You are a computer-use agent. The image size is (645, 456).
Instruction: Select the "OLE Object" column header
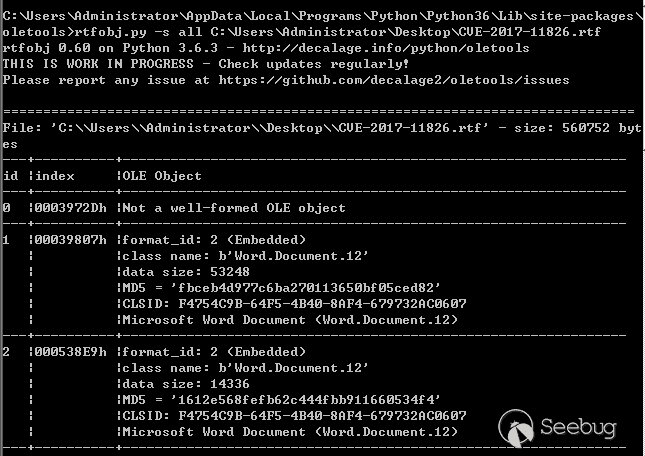pos(162,176)
